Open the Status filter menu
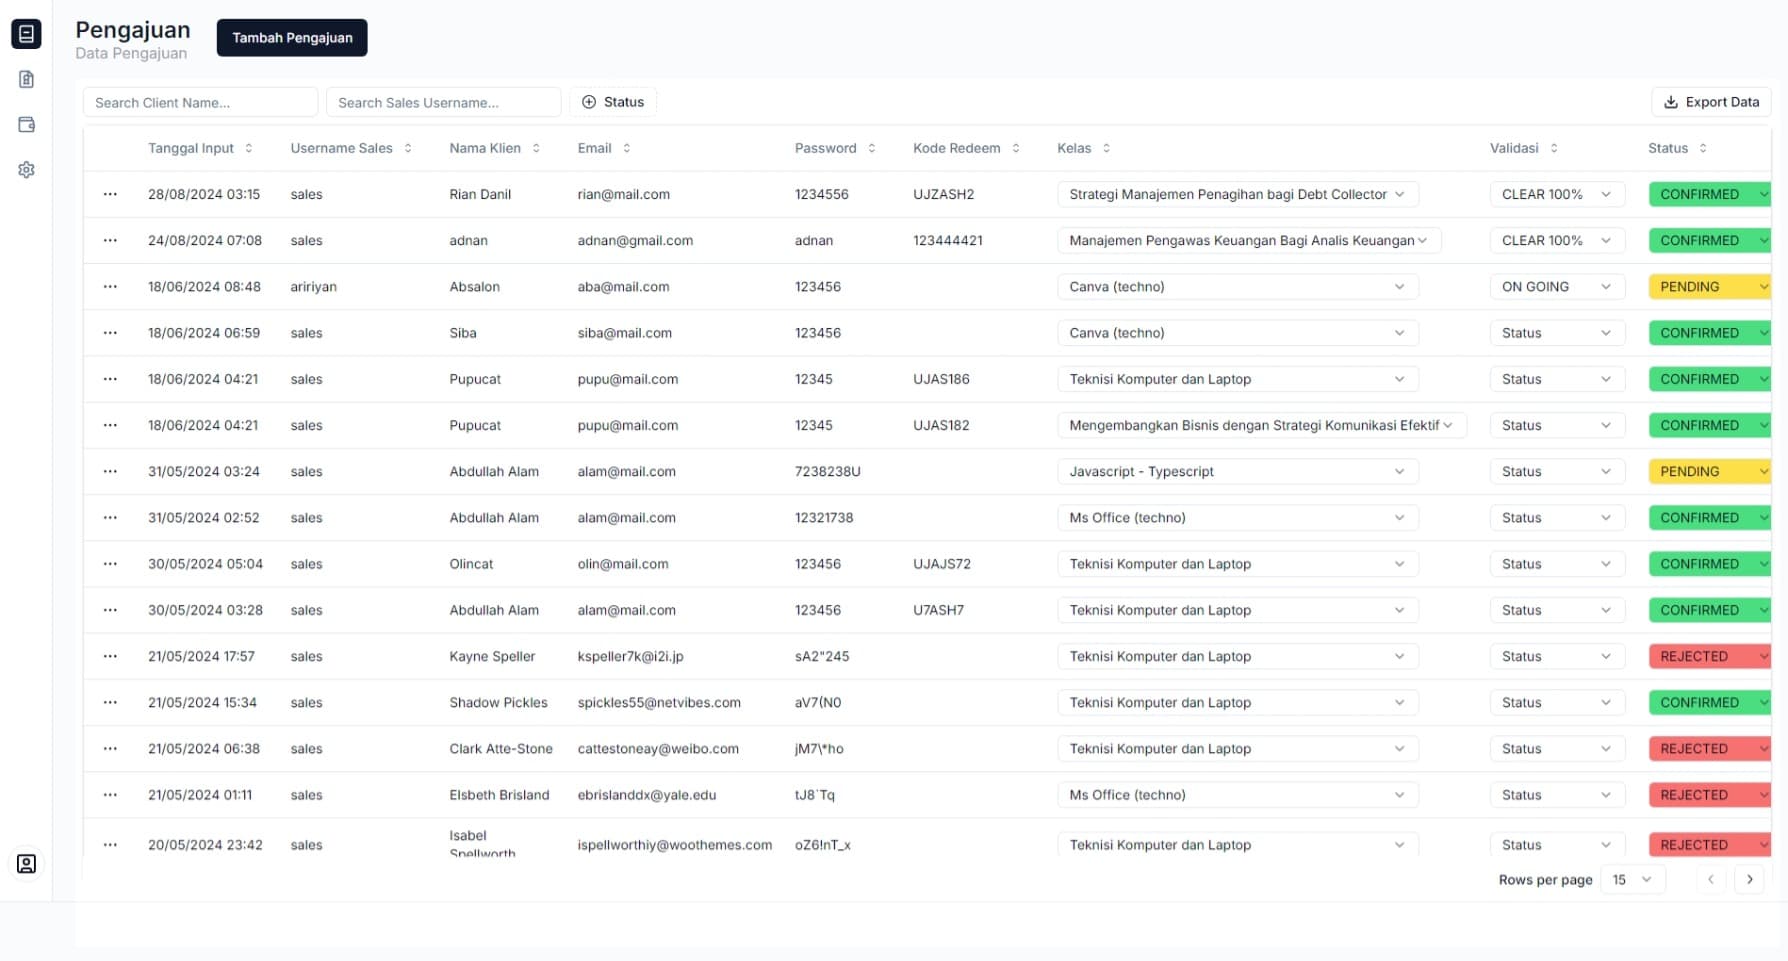Screen dimensions: 1788x961 tap(613, 102)
